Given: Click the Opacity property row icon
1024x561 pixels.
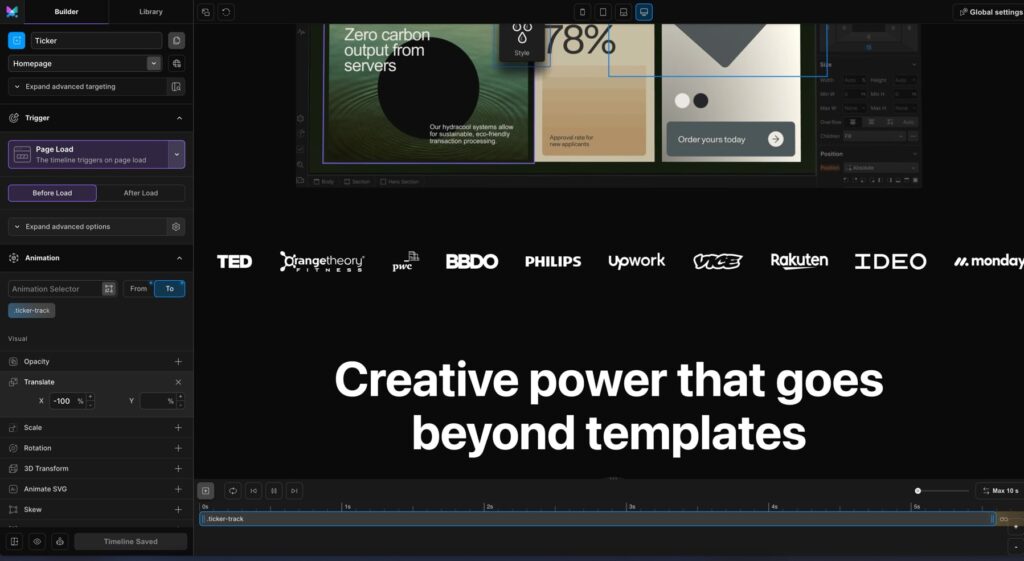Looking at the screenshot, I should [13, 361].
